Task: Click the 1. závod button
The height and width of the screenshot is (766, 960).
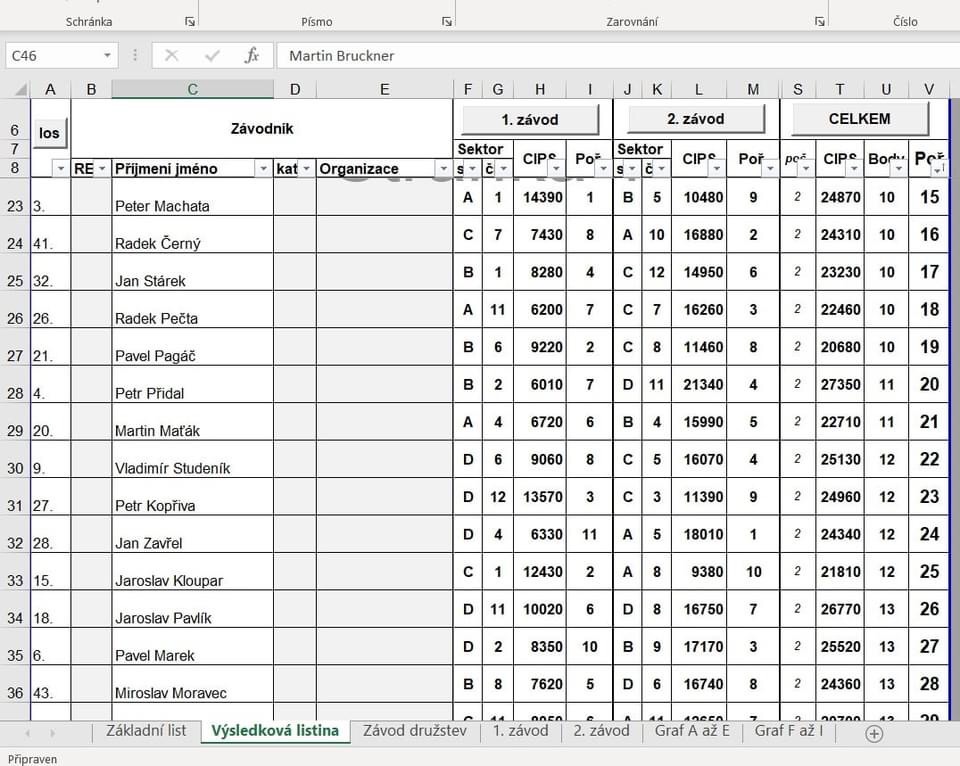Action: click(x=530, y=119)
